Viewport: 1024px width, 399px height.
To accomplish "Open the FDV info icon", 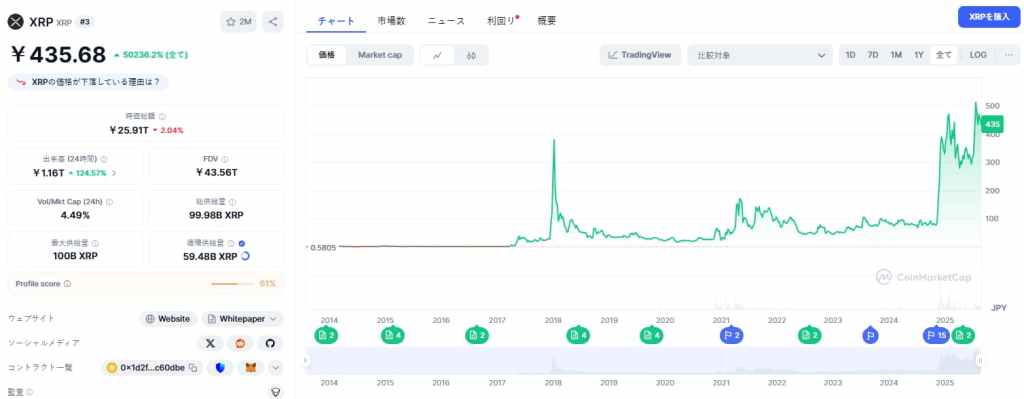I will coord(225,159).
